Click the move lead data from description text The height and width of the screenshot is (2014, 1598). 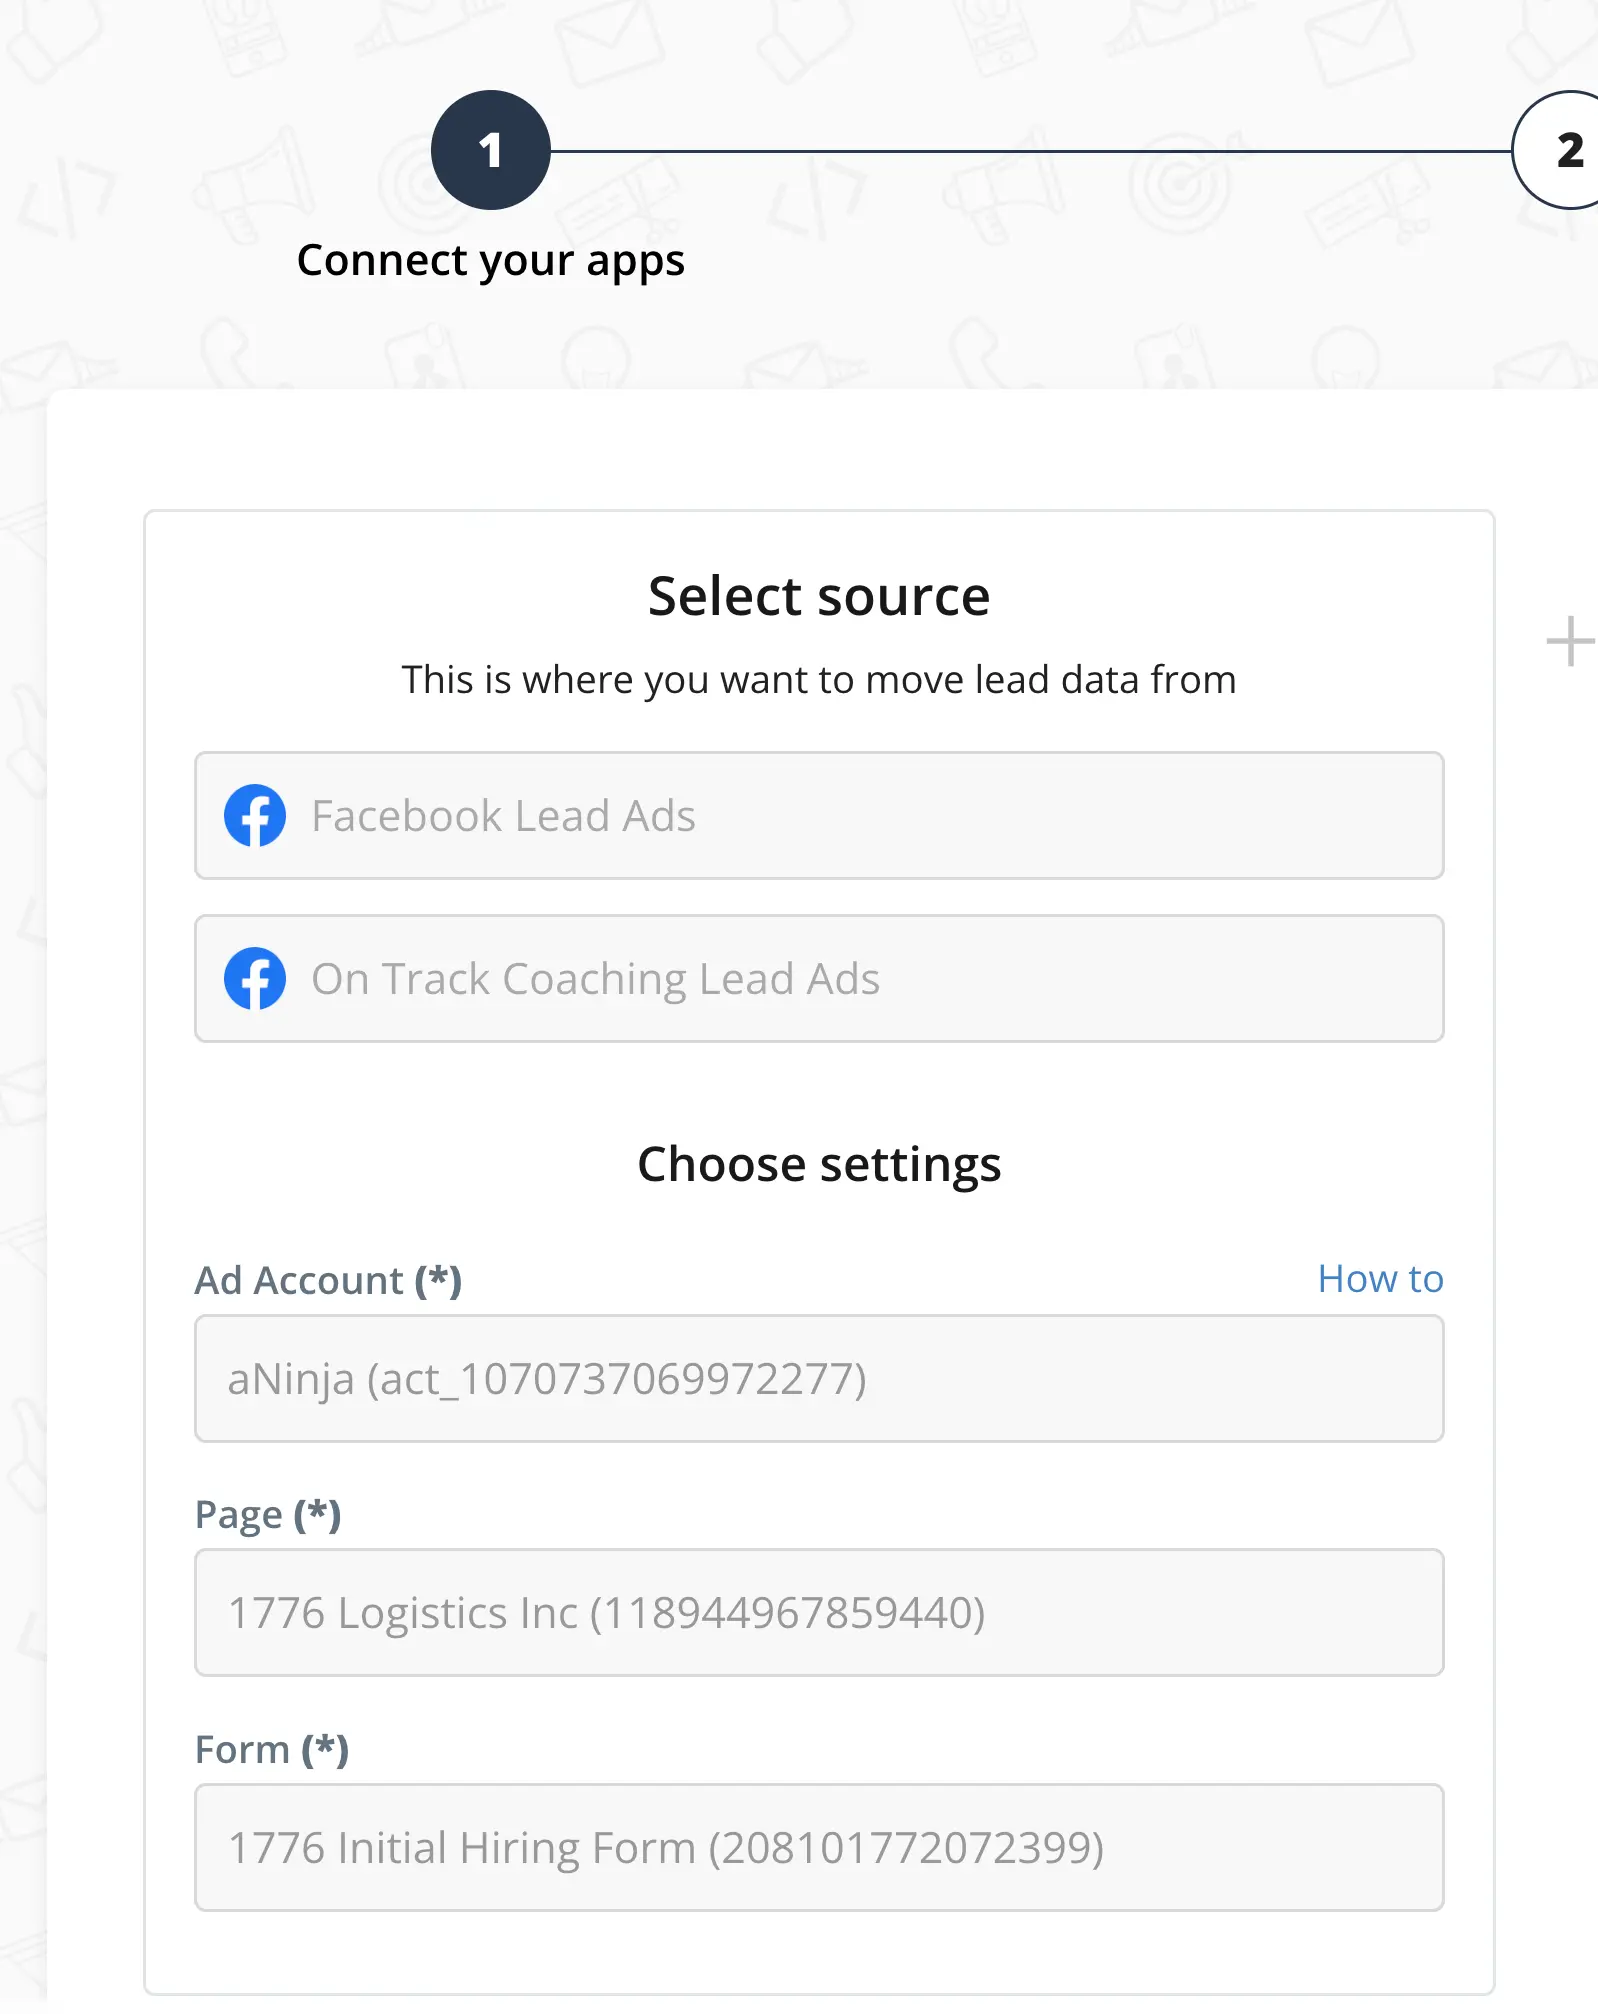pos(818,680)
